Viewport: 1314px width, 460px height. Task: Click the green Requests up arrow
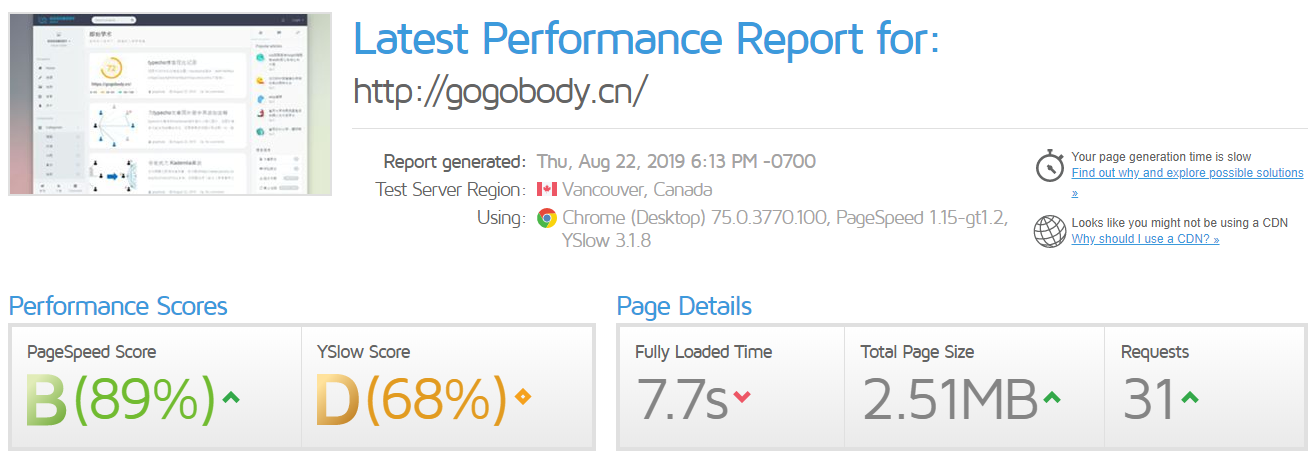tap(1189, 398)
